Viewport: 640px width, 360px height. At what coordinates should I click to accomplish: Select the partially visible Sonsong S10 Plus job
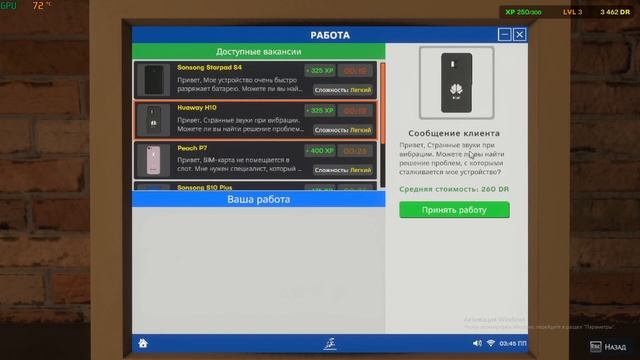(x=255, y=187)
